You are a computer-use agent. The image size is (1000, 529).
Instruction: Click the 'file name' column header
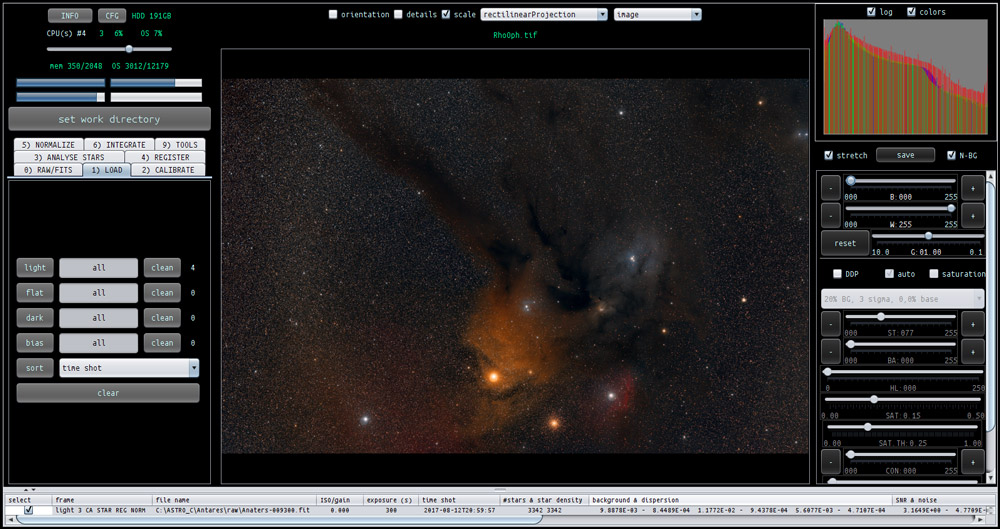pyautogui.click(x=235, y=500)
